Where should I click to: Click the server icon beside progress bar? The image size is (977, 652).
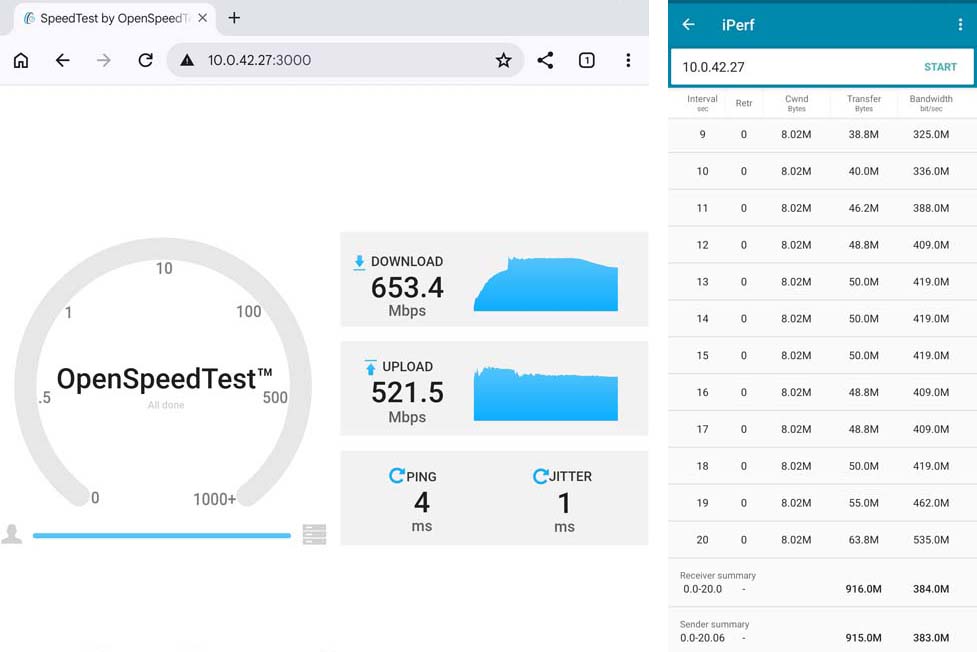pyautogui.click(x=314, y=535)
